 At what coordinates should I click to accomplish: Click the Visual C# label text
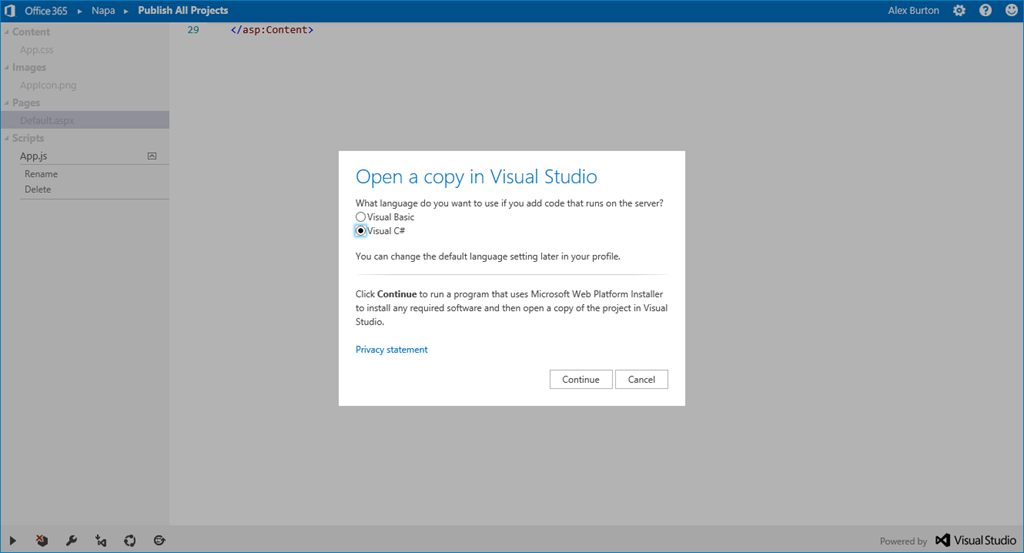386,230
